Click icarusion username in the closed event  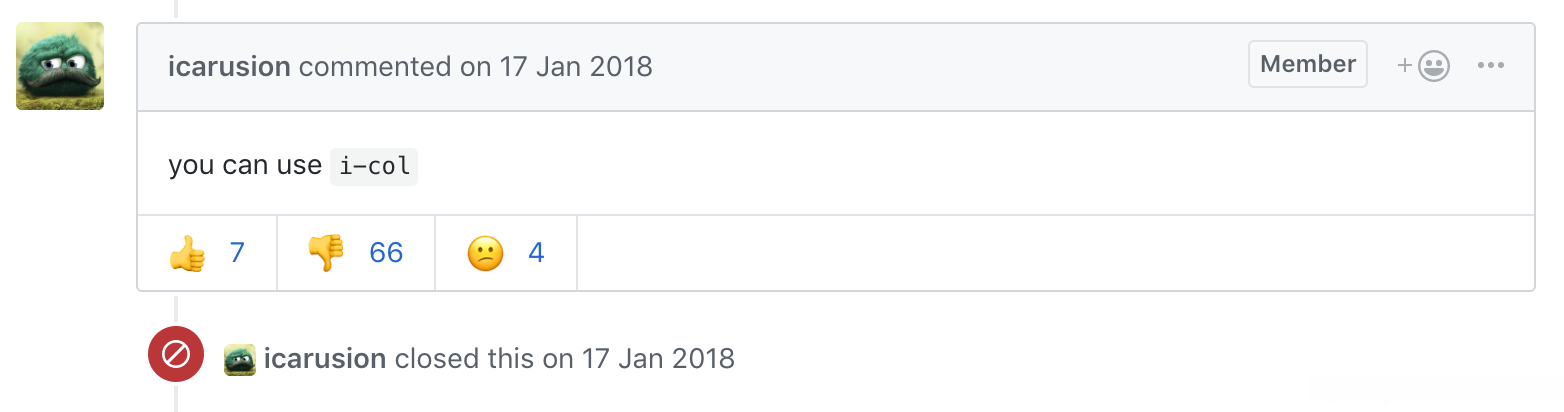click(x=325, y=359)
